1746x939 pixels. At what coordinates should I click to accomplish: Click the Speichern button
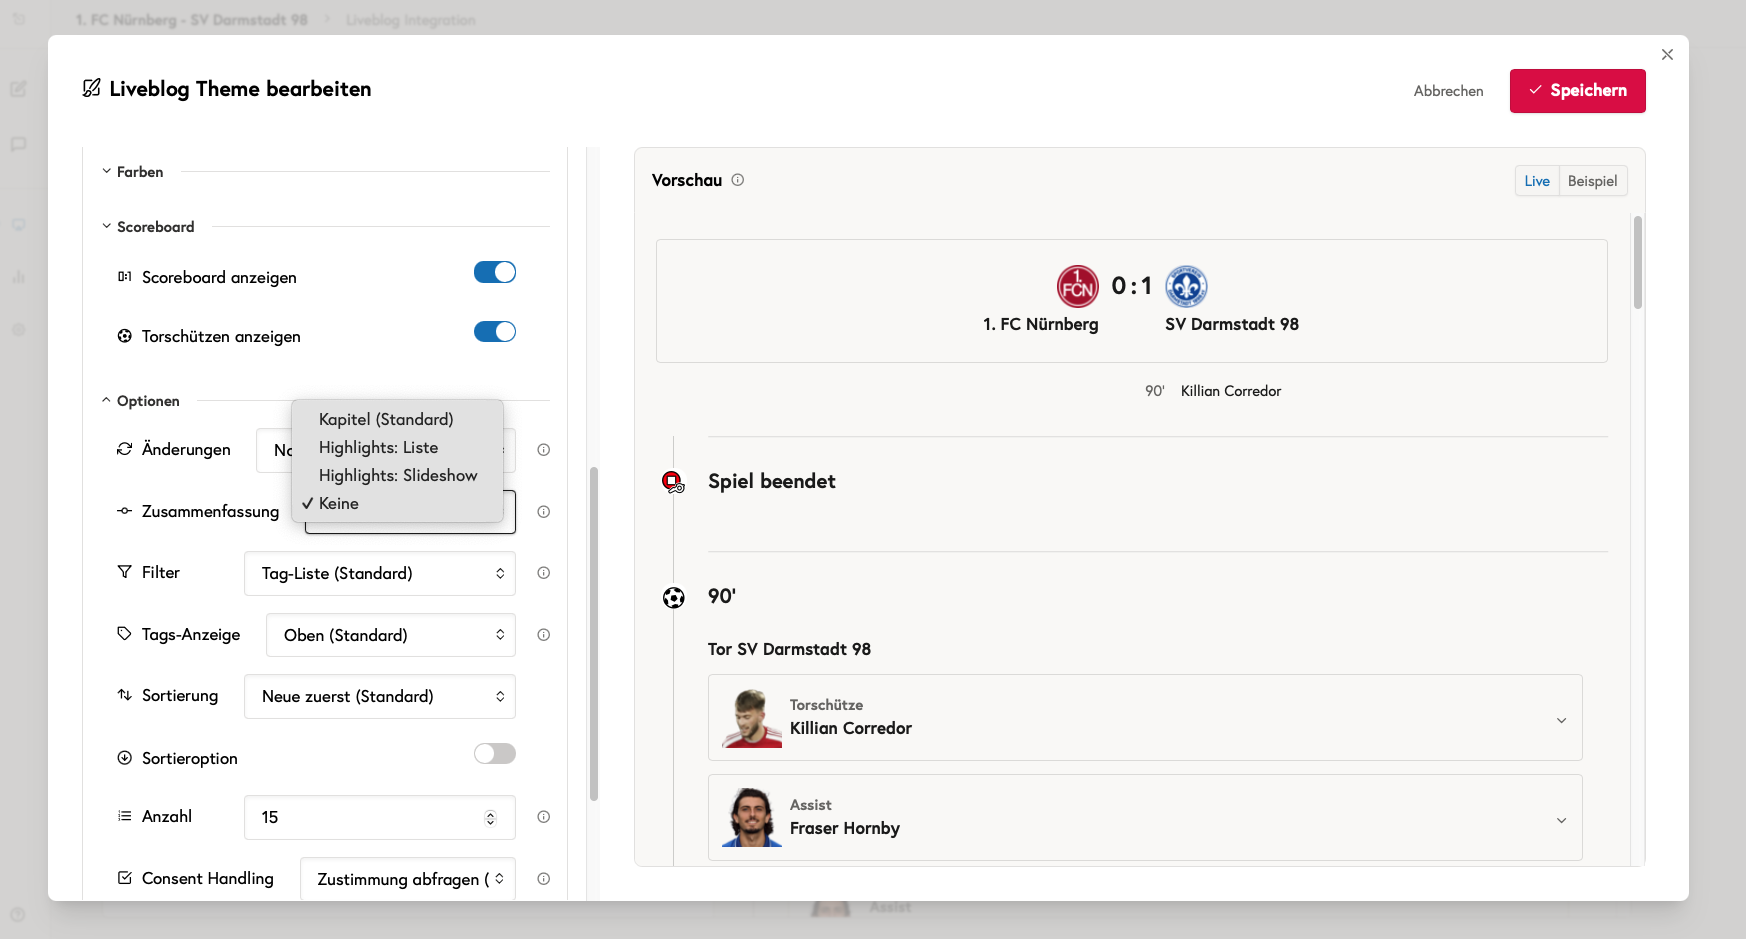point(1578,91)
